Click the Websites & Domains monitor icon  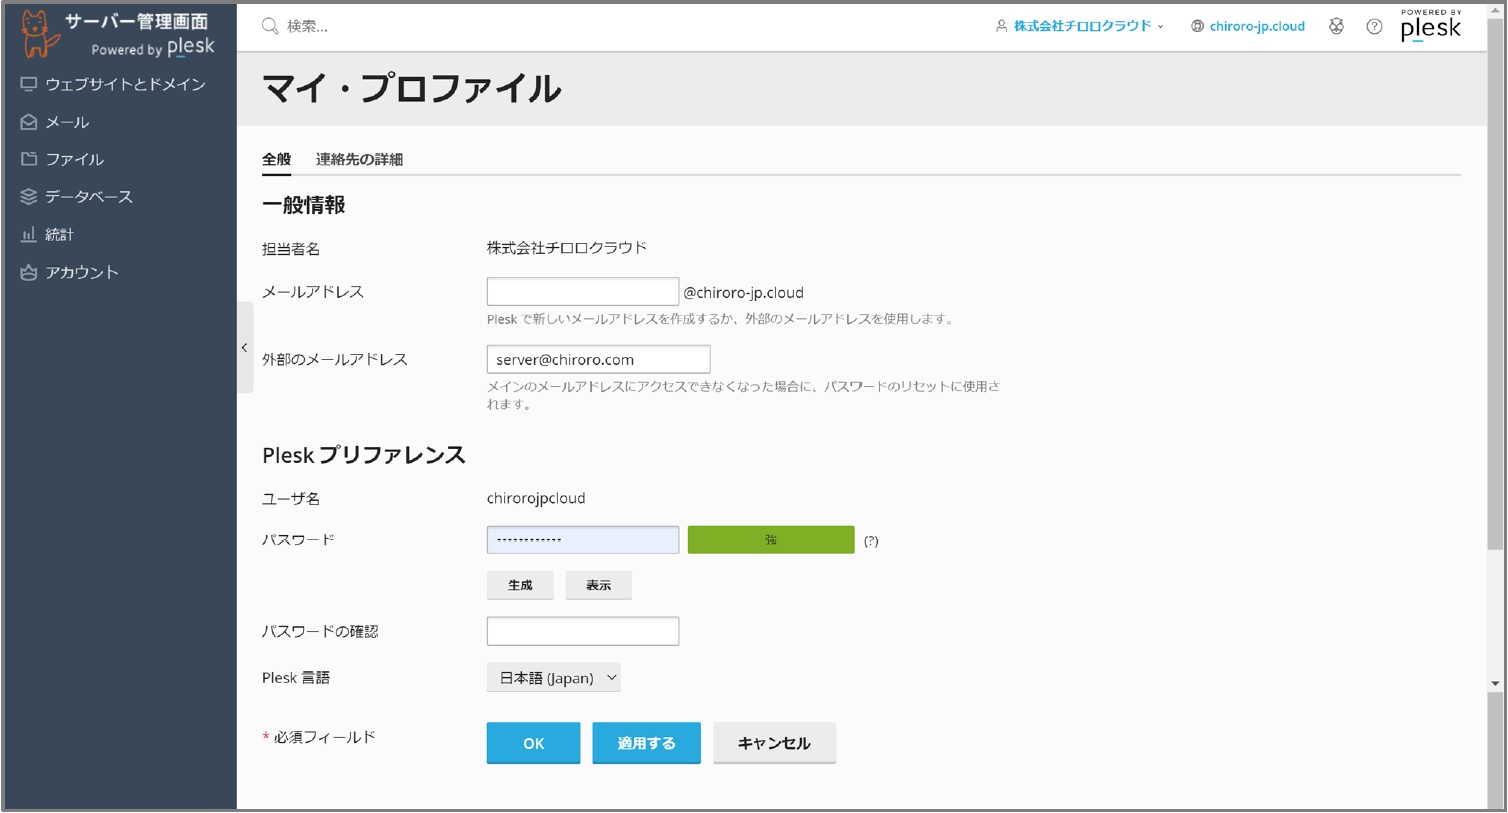tap(29, 84)
